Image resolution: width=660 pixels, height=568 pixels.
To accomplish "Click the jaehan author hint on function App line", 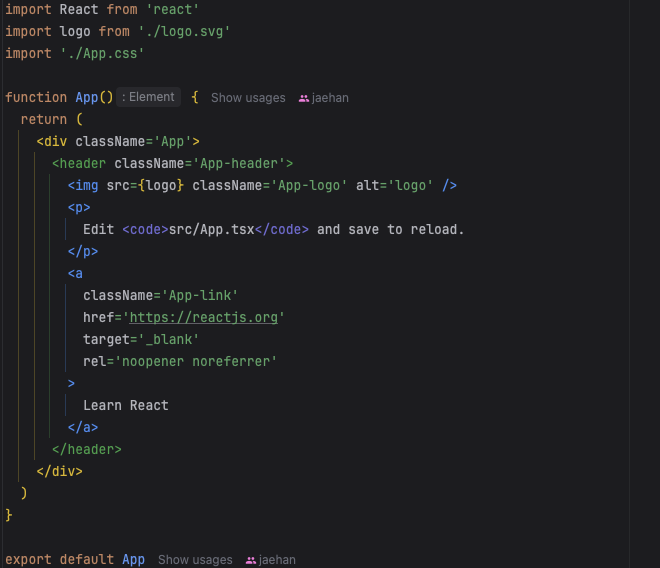I will pos(330,98).
